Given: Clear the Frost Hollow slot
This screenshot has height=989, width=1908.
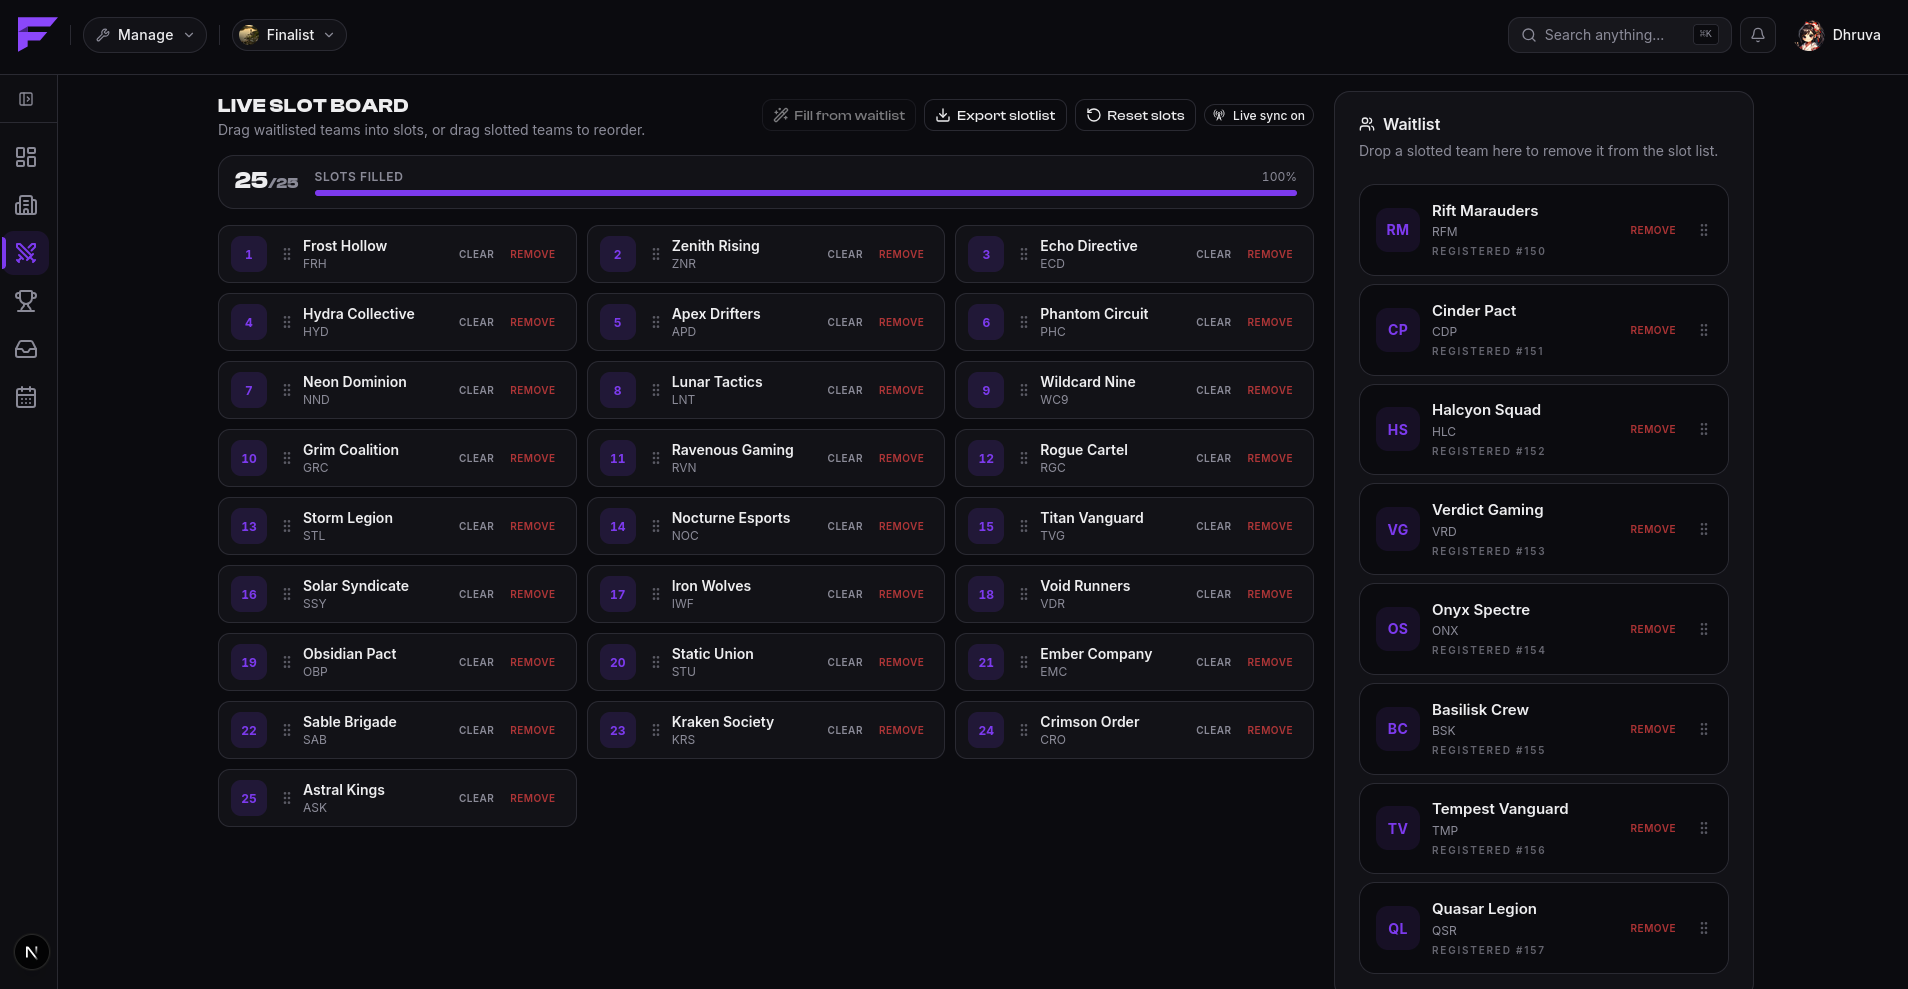Looking at the screenshot, I should (x=476, y=254).
